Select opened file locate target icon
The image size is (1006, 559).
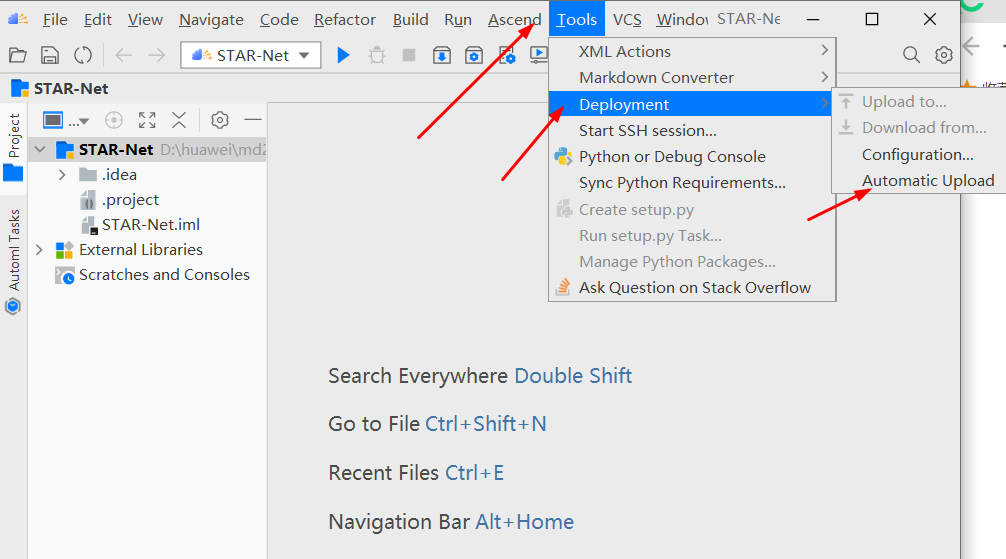tap(114, 120)
